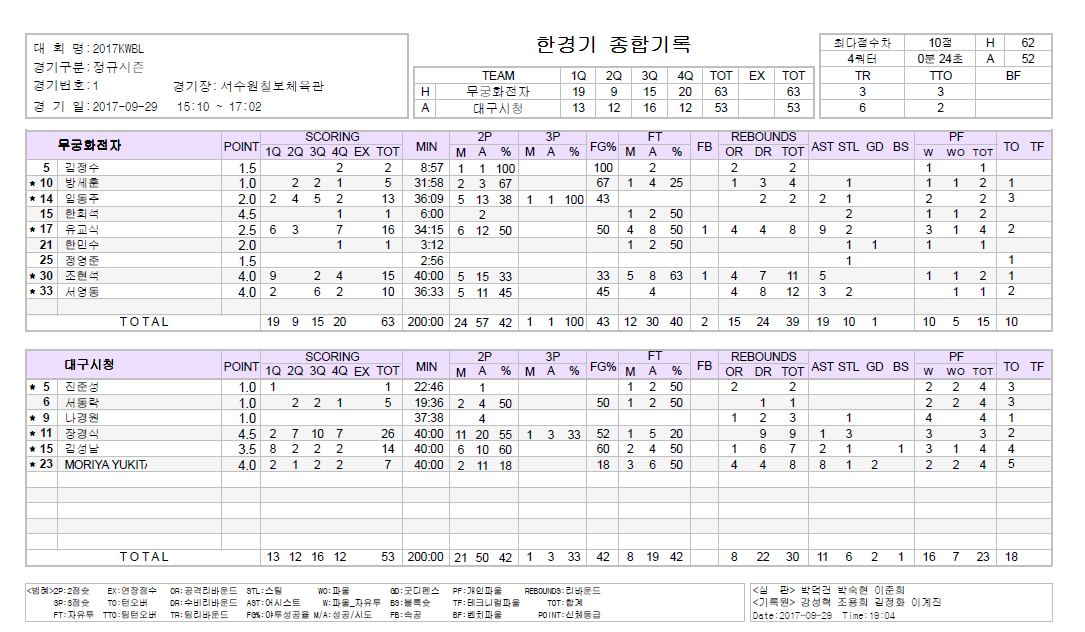Screen dimensions: 1085x632
Task: Select player name '나경원' in the 대구시청 table
Action: click(x=82, y=418)
